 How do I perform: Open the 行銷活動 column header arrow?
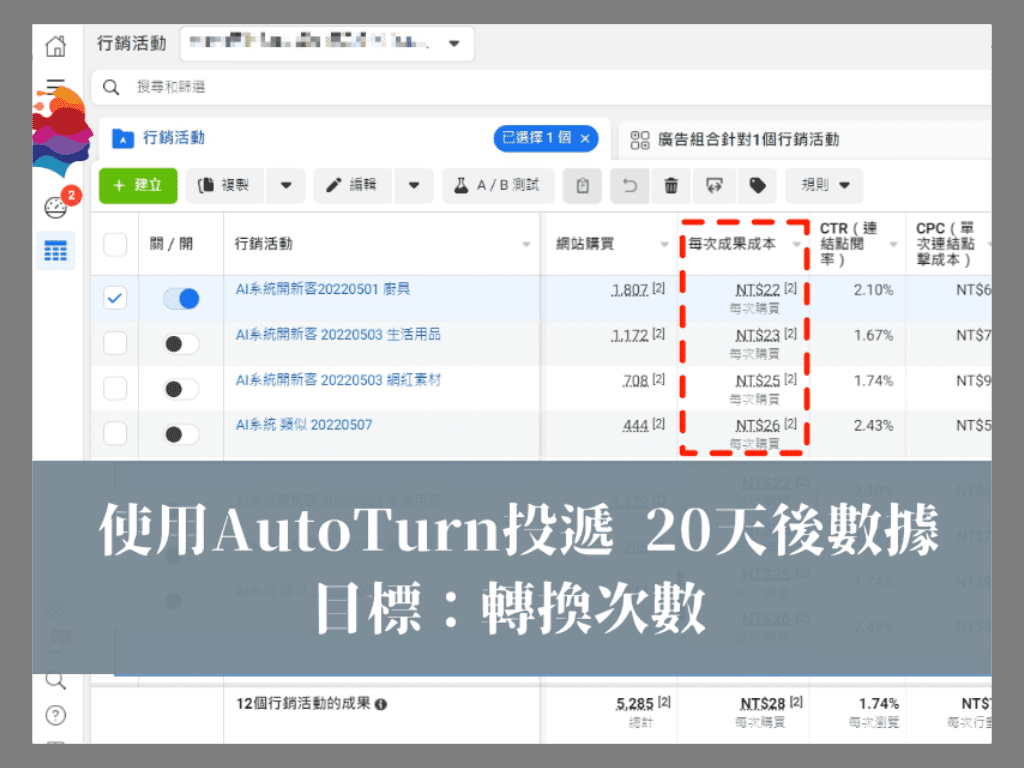click(526, 245)
